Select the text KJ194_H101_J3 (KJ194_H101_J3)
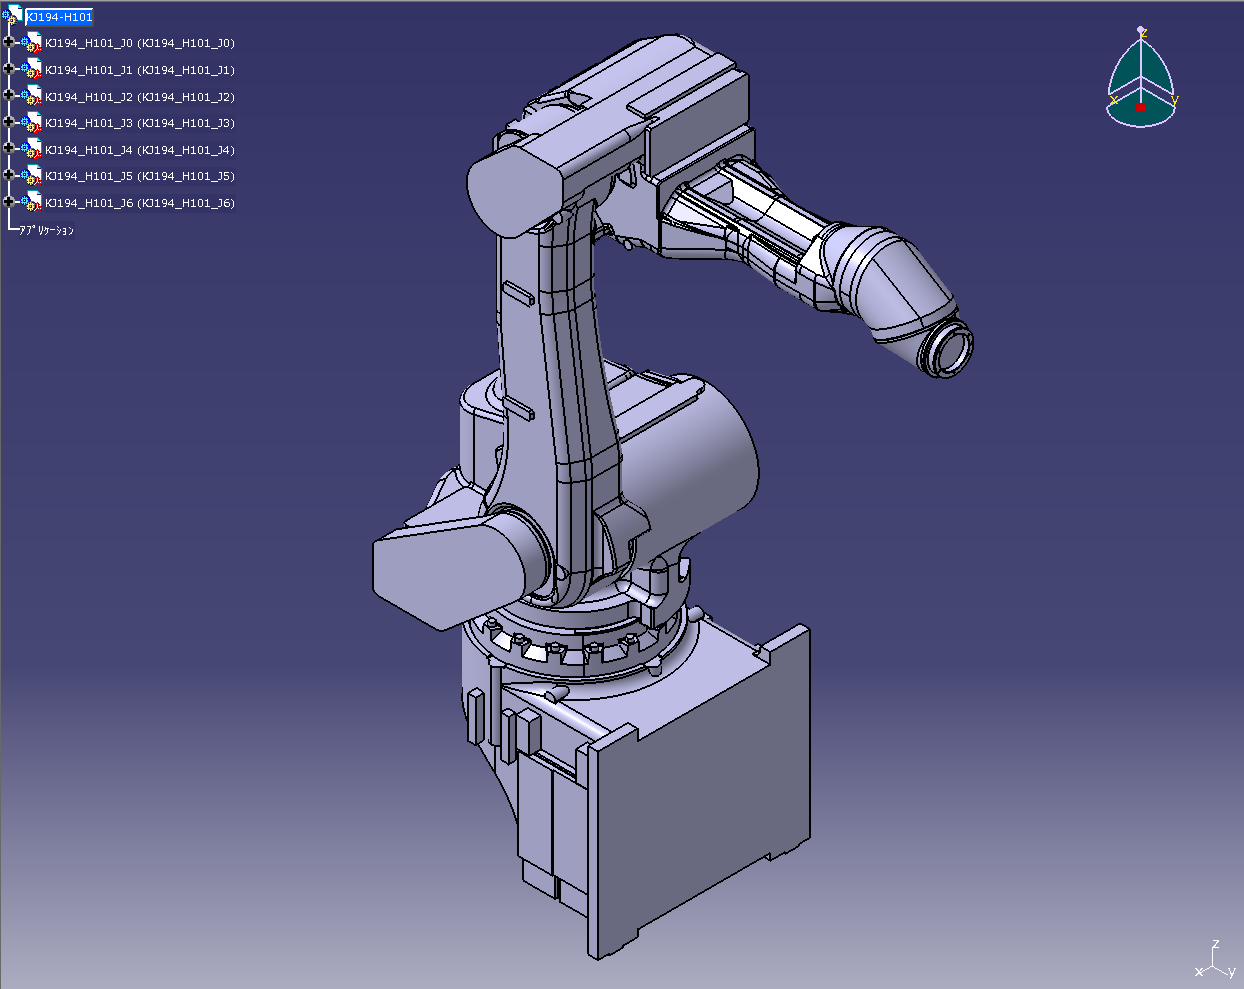Image resolution: width=1244 pixels, height=989 pixels. coord(140,123)
